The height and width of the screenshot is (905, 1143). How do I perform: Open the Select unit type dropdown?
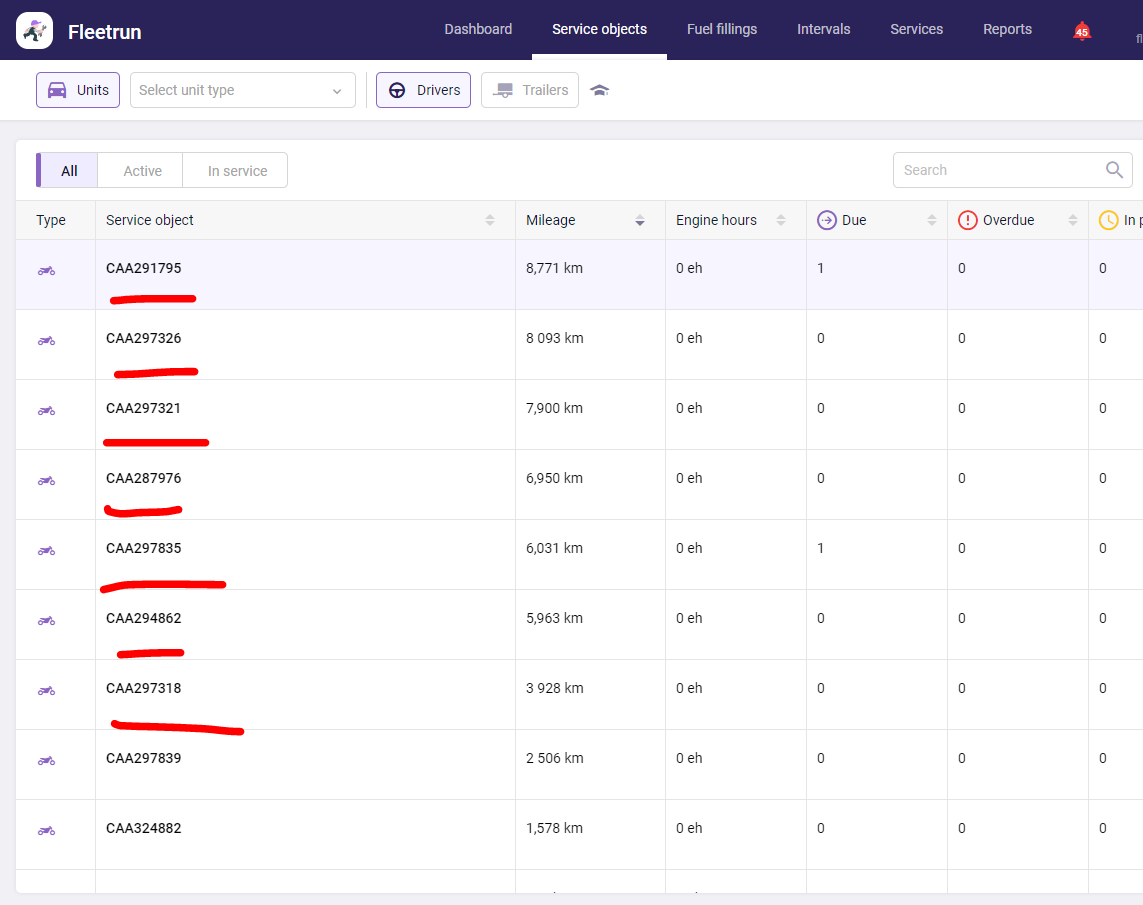[x=242, y=90]
